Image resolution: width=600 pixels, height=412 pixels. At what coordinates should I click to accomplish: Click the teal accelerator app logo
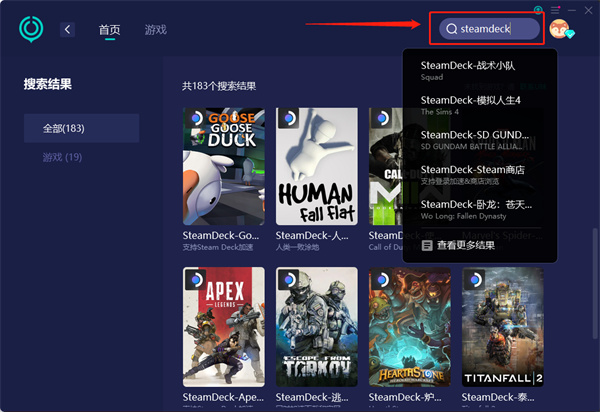tap(31, 29)
